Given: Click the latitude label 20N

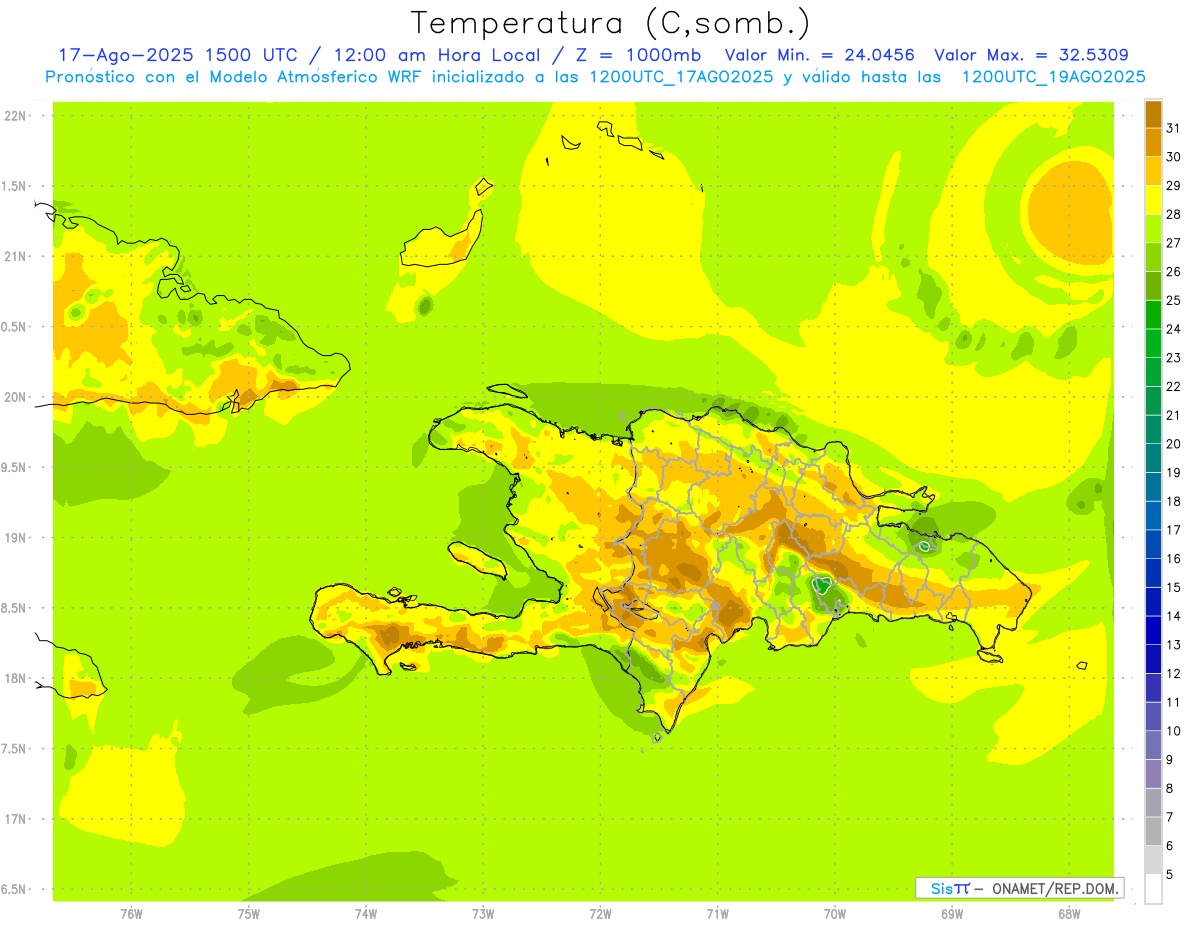Looking at the screenshot, I should tap(17, 397).
